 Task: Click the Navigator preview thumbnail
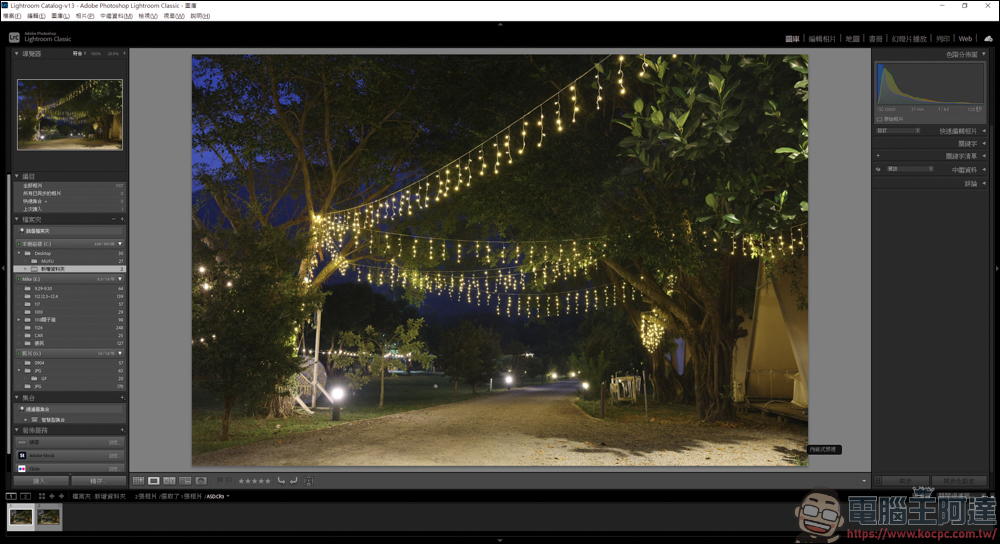click(70, 115)
